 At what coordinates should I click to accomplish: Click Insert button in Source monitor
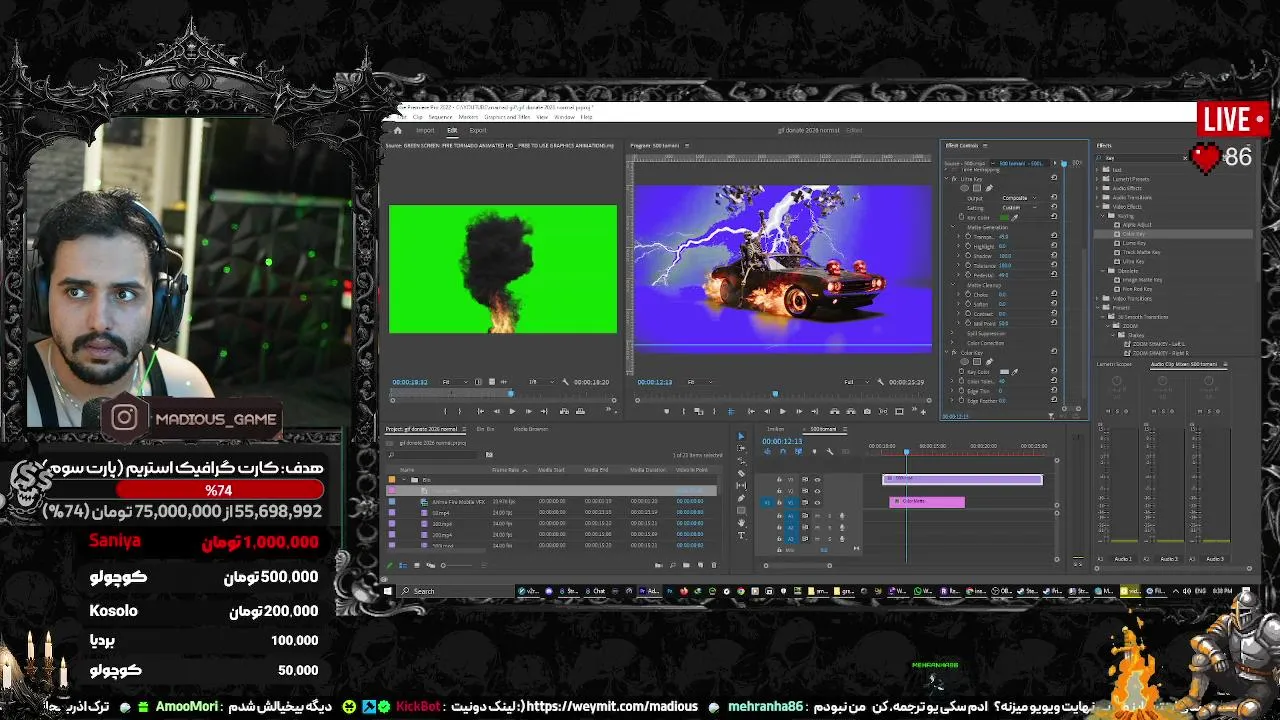564,411
